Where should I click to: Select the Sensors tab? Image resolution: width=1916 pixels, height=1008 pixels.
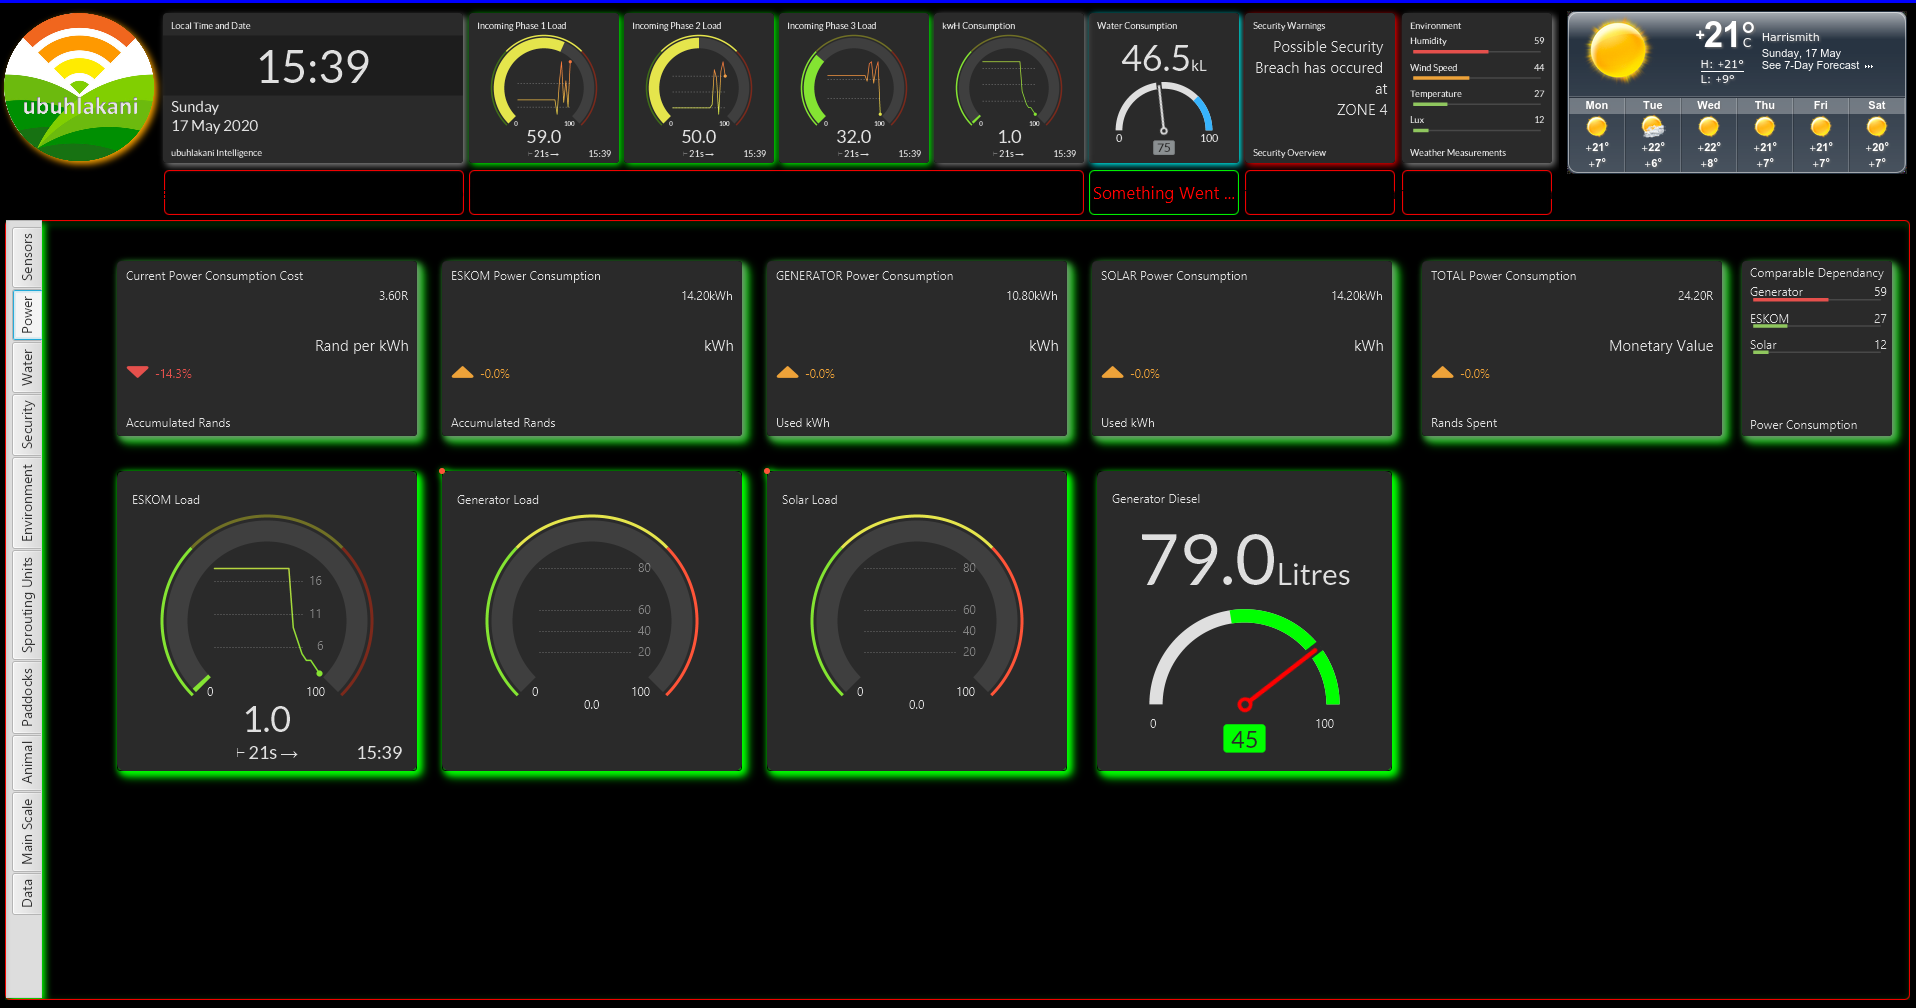pos(26,256)
